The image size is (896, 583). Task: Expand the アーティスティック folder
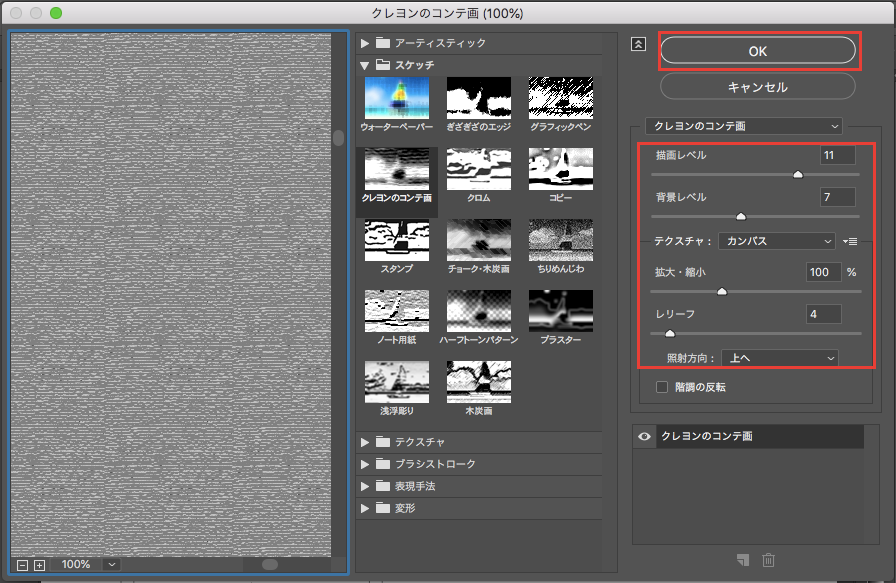366,43
